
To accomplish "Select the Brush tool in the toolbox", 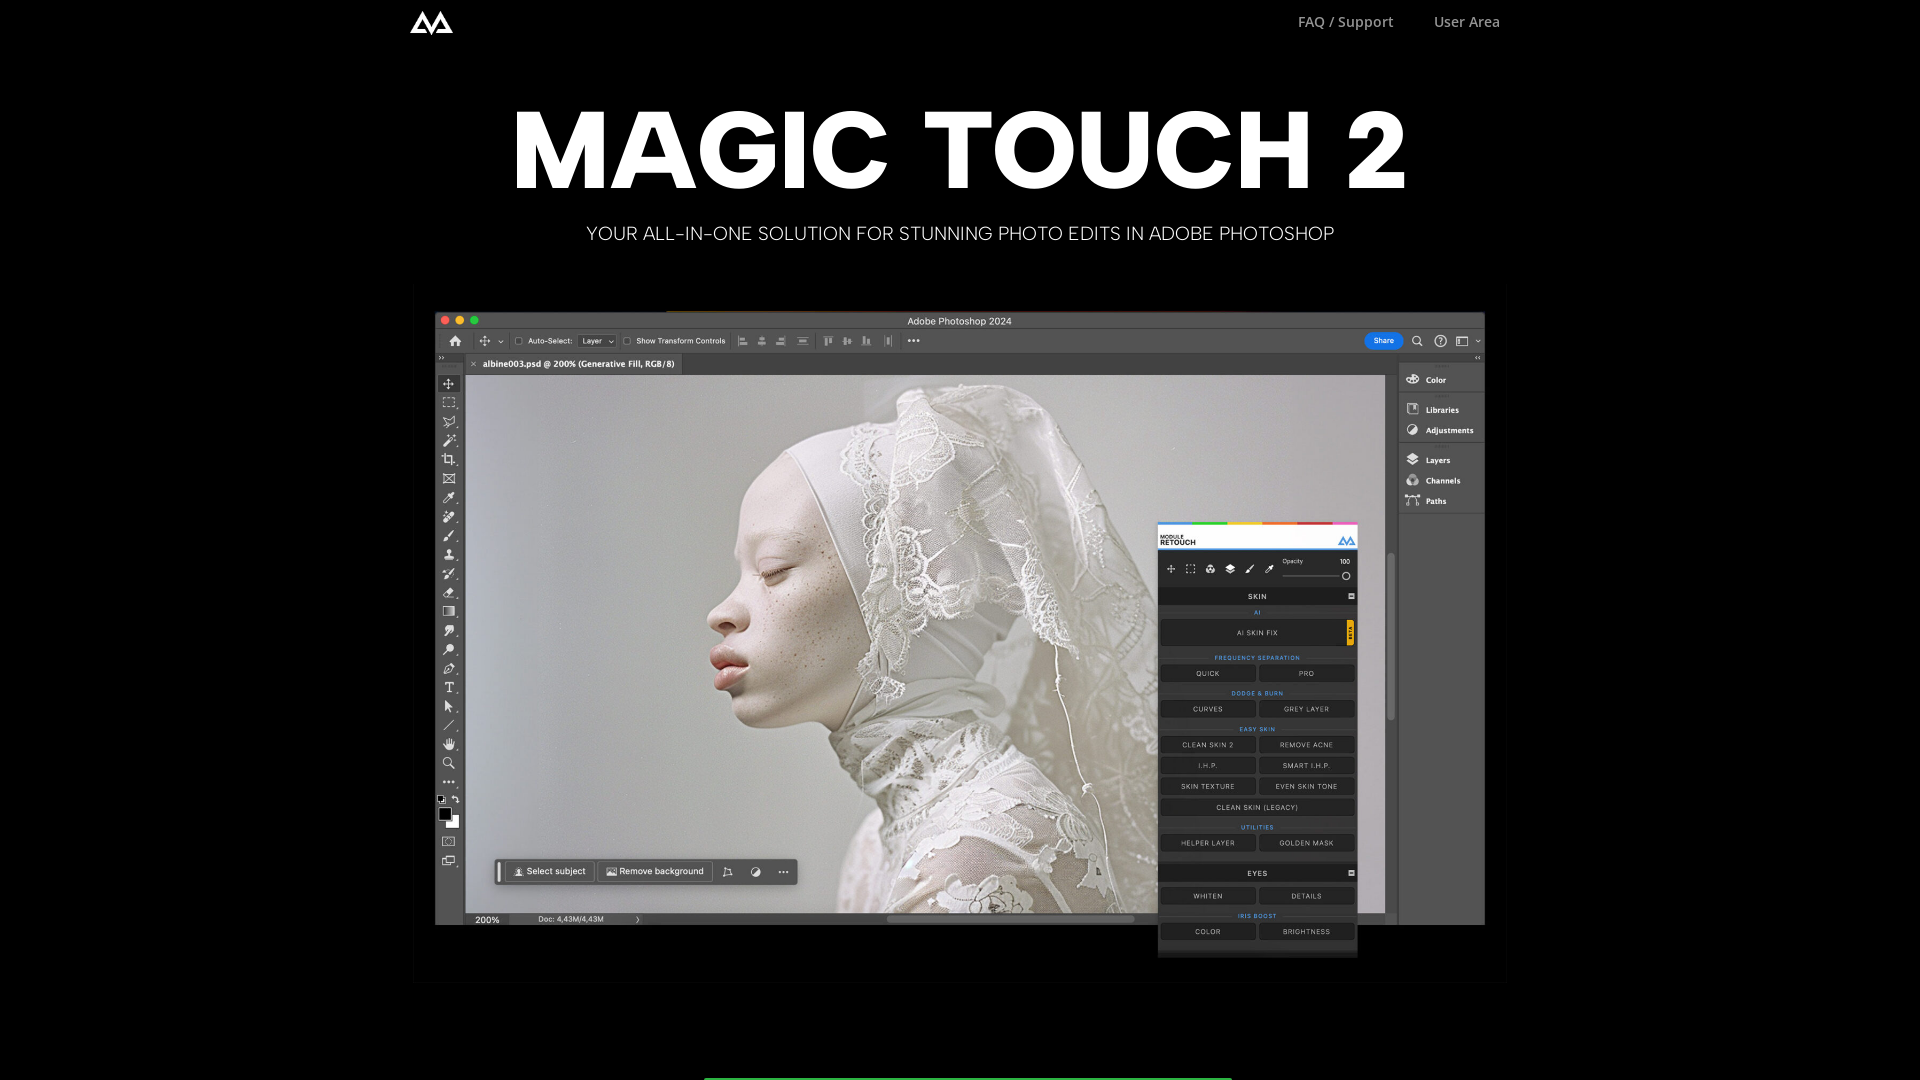I will (449, 535).
